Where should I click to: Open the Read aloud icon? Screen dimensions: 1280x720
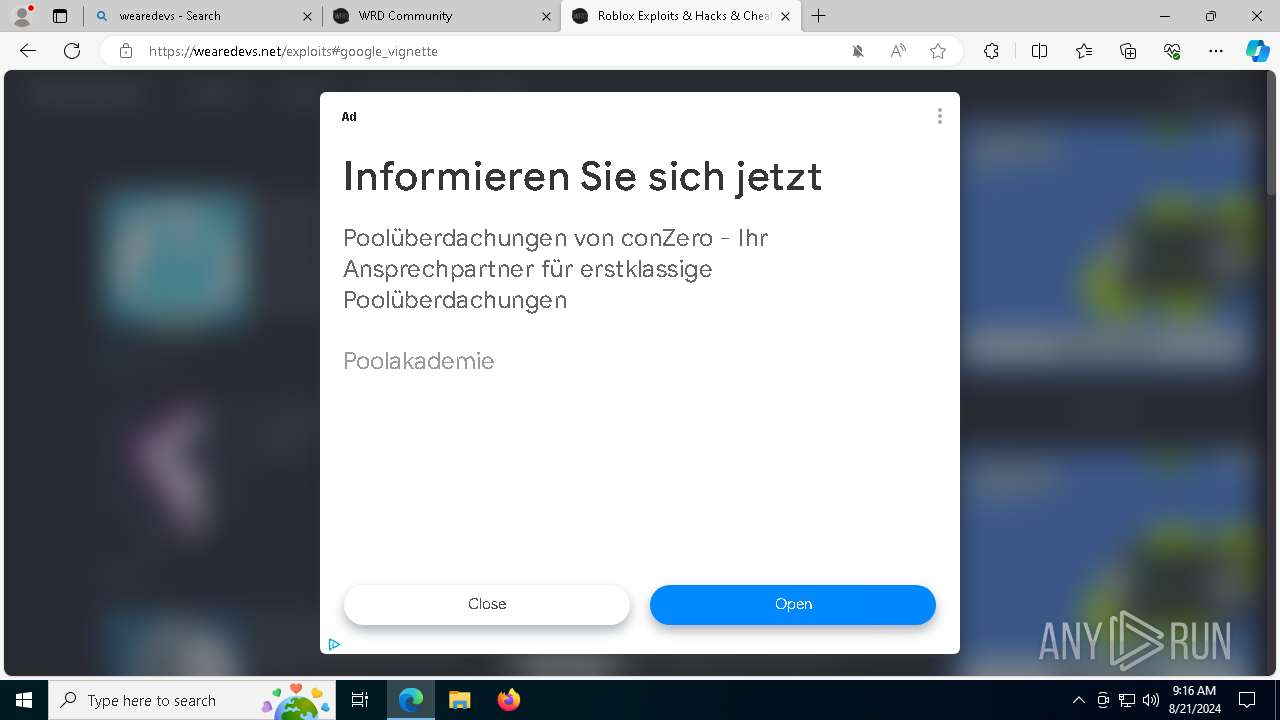(x=898, y=51)
